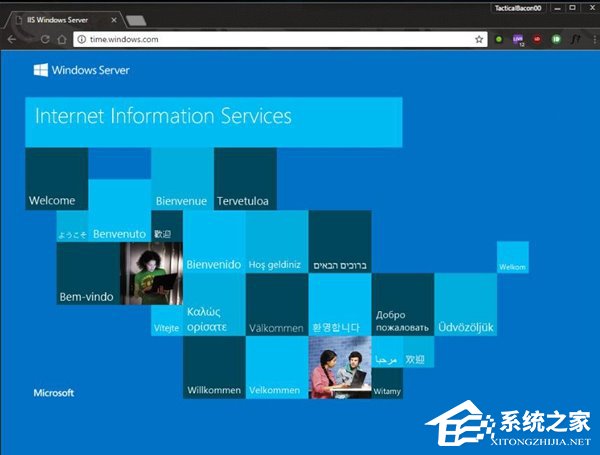The image size is (600, 455).
Task: Click the Välkommen tile
Action: point(277,305)
